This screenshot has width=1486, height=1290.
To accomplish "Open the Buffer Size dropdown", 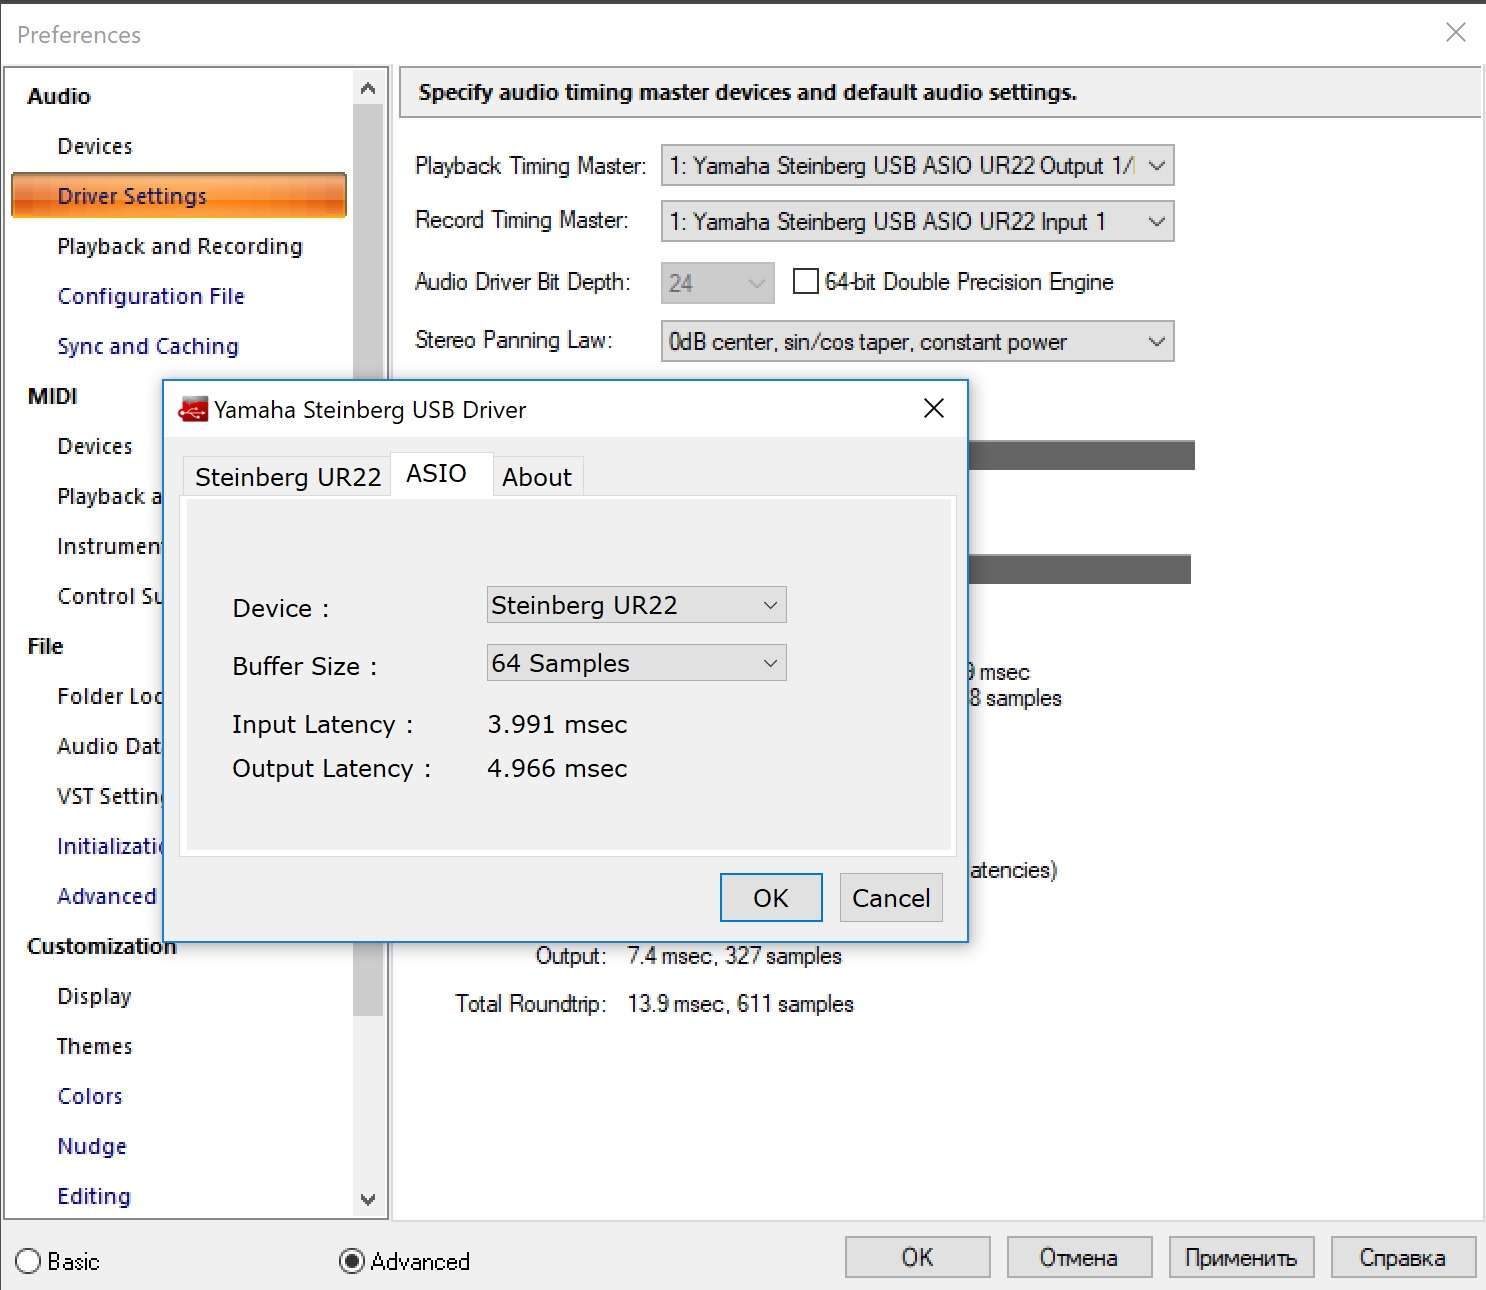I will [636, 663].
